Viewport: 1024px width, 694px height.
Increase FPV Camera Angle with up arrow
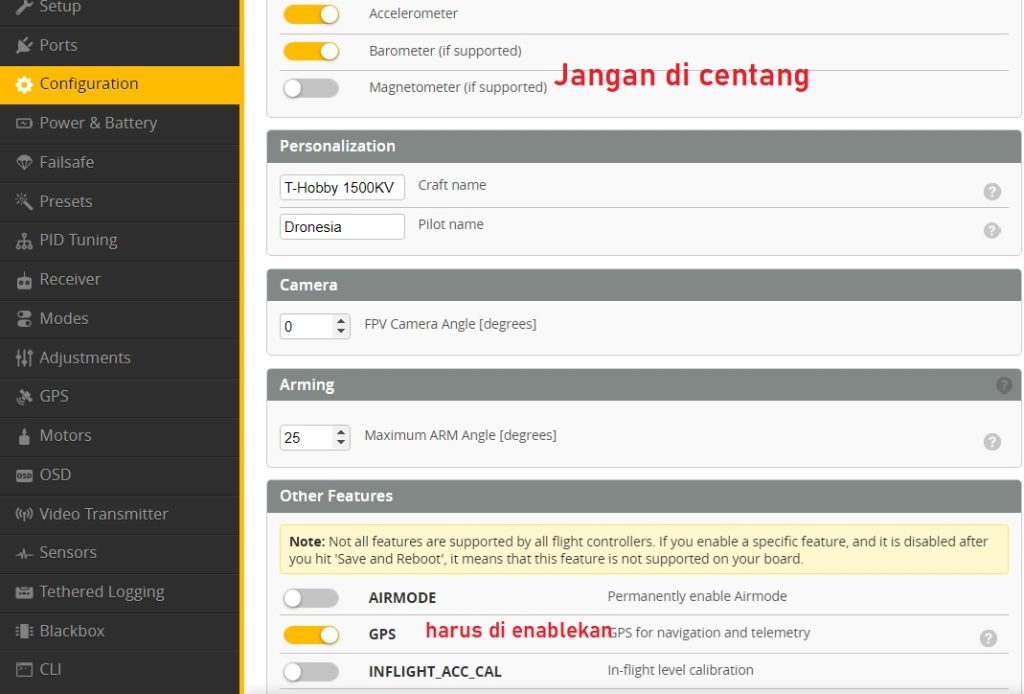[x=341, y=321]
